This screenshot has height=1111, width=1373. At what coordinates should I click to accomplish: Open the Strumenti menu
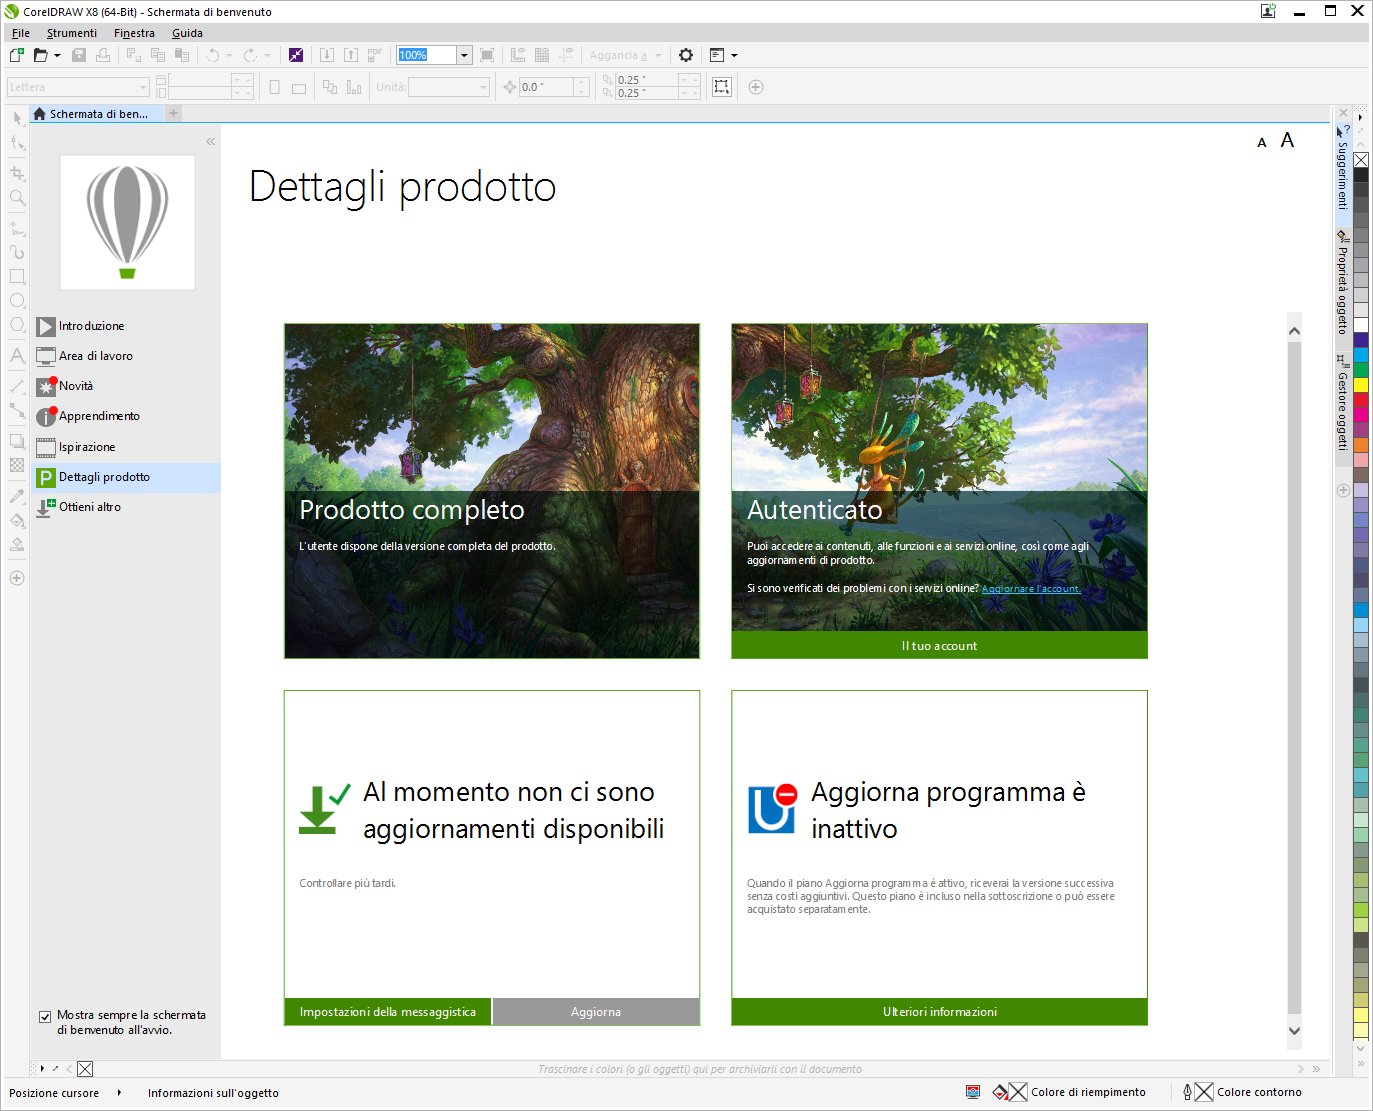[x=72, y=33]
